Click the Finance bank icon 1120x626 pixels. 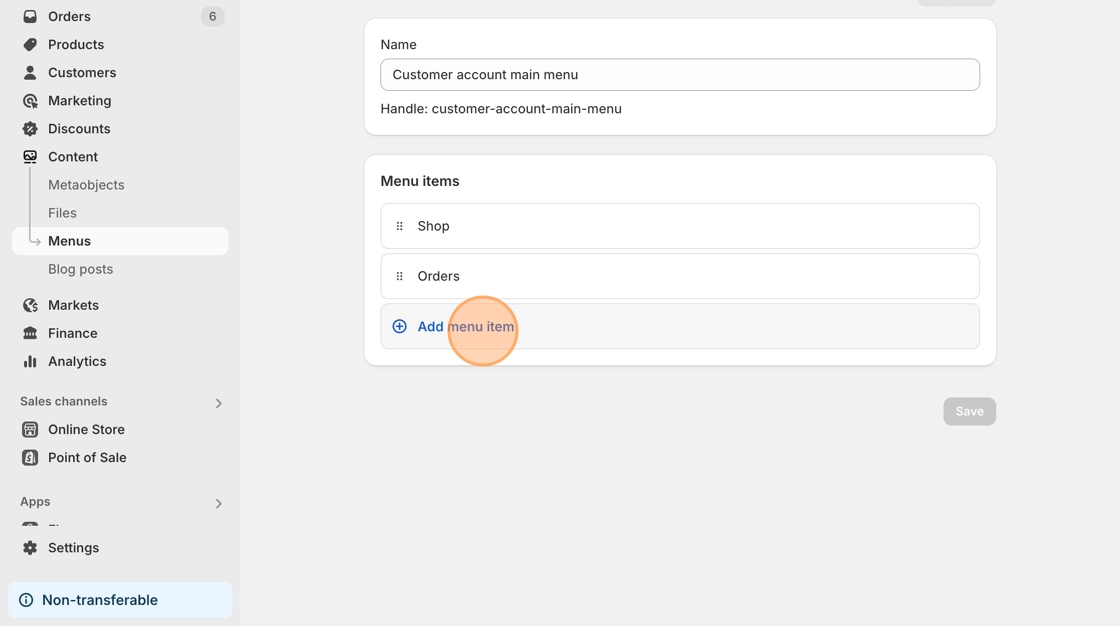(x=30, y=333)
